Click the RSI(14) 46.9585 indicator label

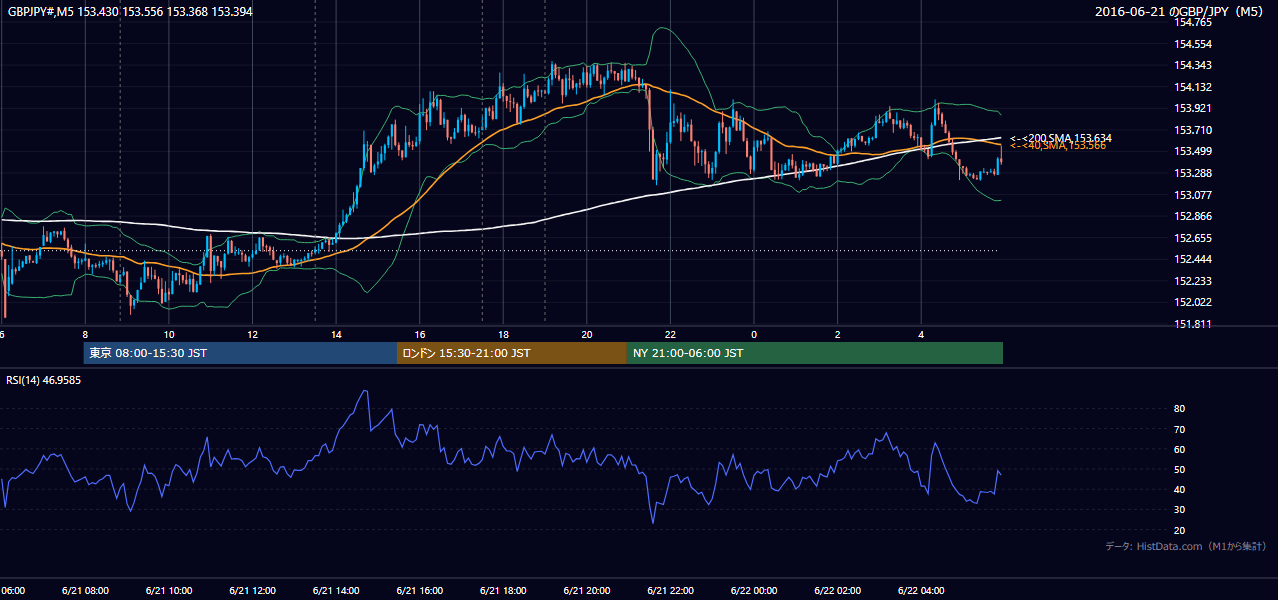44,380
